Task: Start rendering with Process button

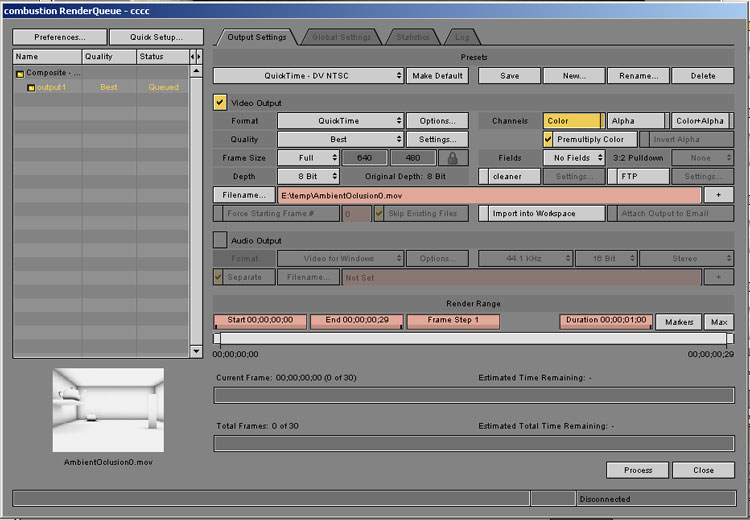Action: pos(638,470)
